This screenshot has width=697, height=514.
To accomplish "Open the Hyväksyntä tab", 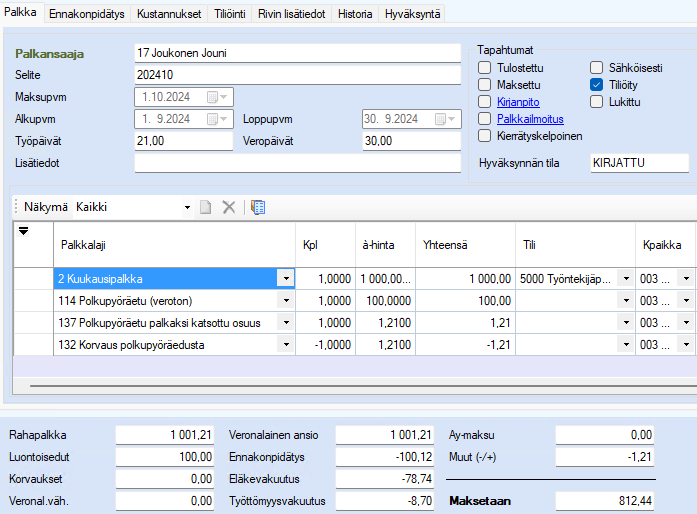I will (x=412, y=14).
